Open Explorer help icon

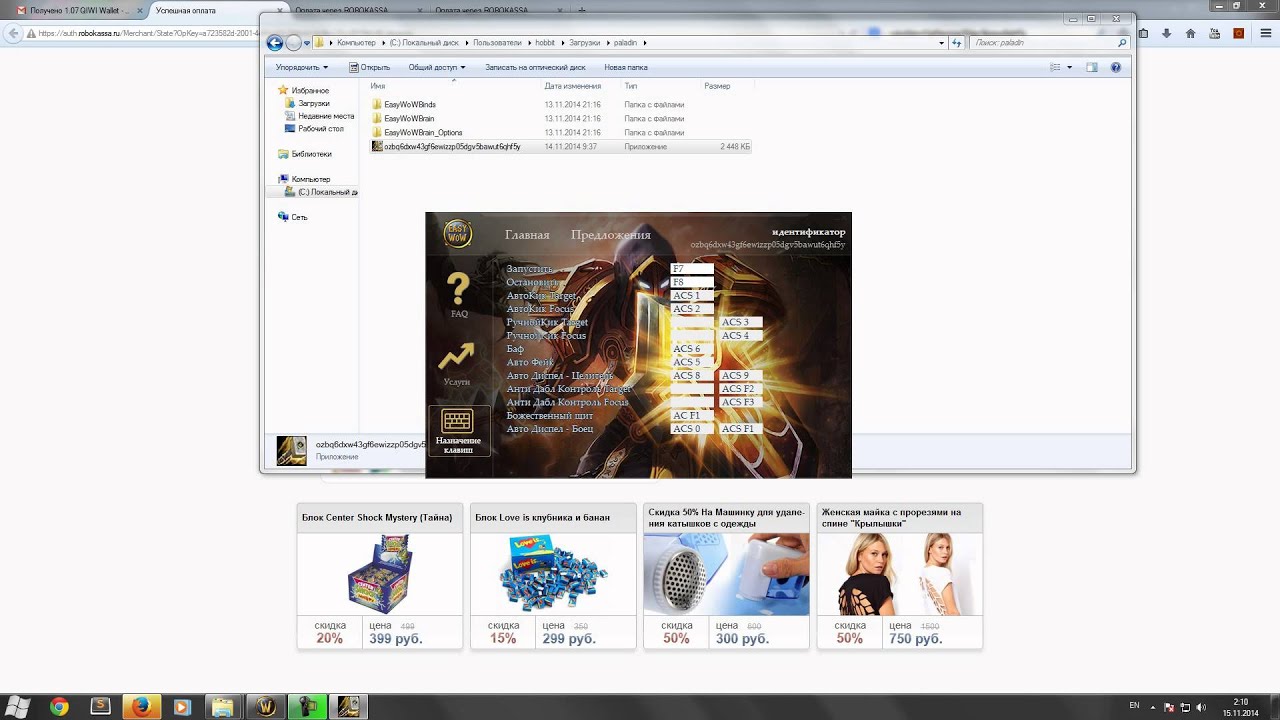tap(1116, 67)
